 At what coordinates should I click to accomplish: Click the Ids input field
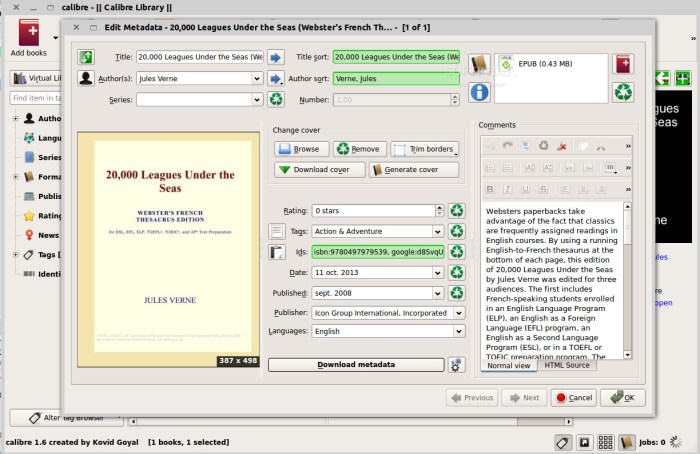point(378,252)
